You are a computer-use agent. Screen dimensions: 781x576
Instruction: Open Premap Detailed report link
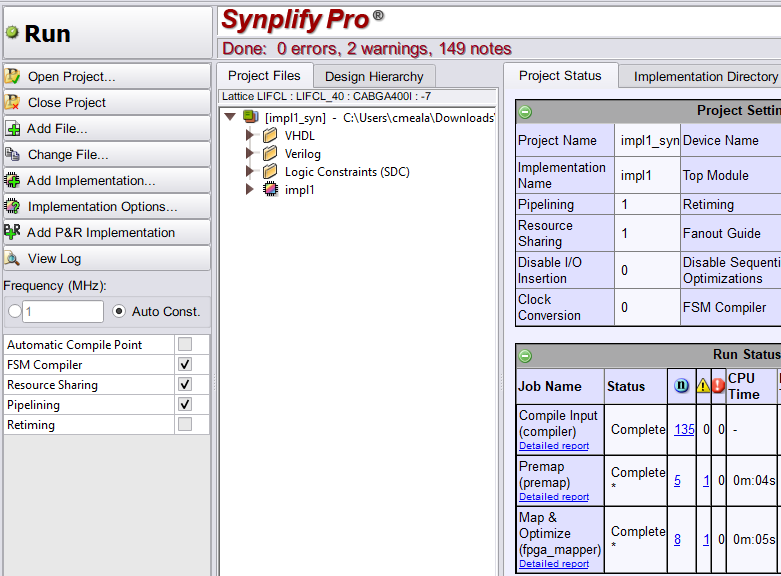[554, 497]
